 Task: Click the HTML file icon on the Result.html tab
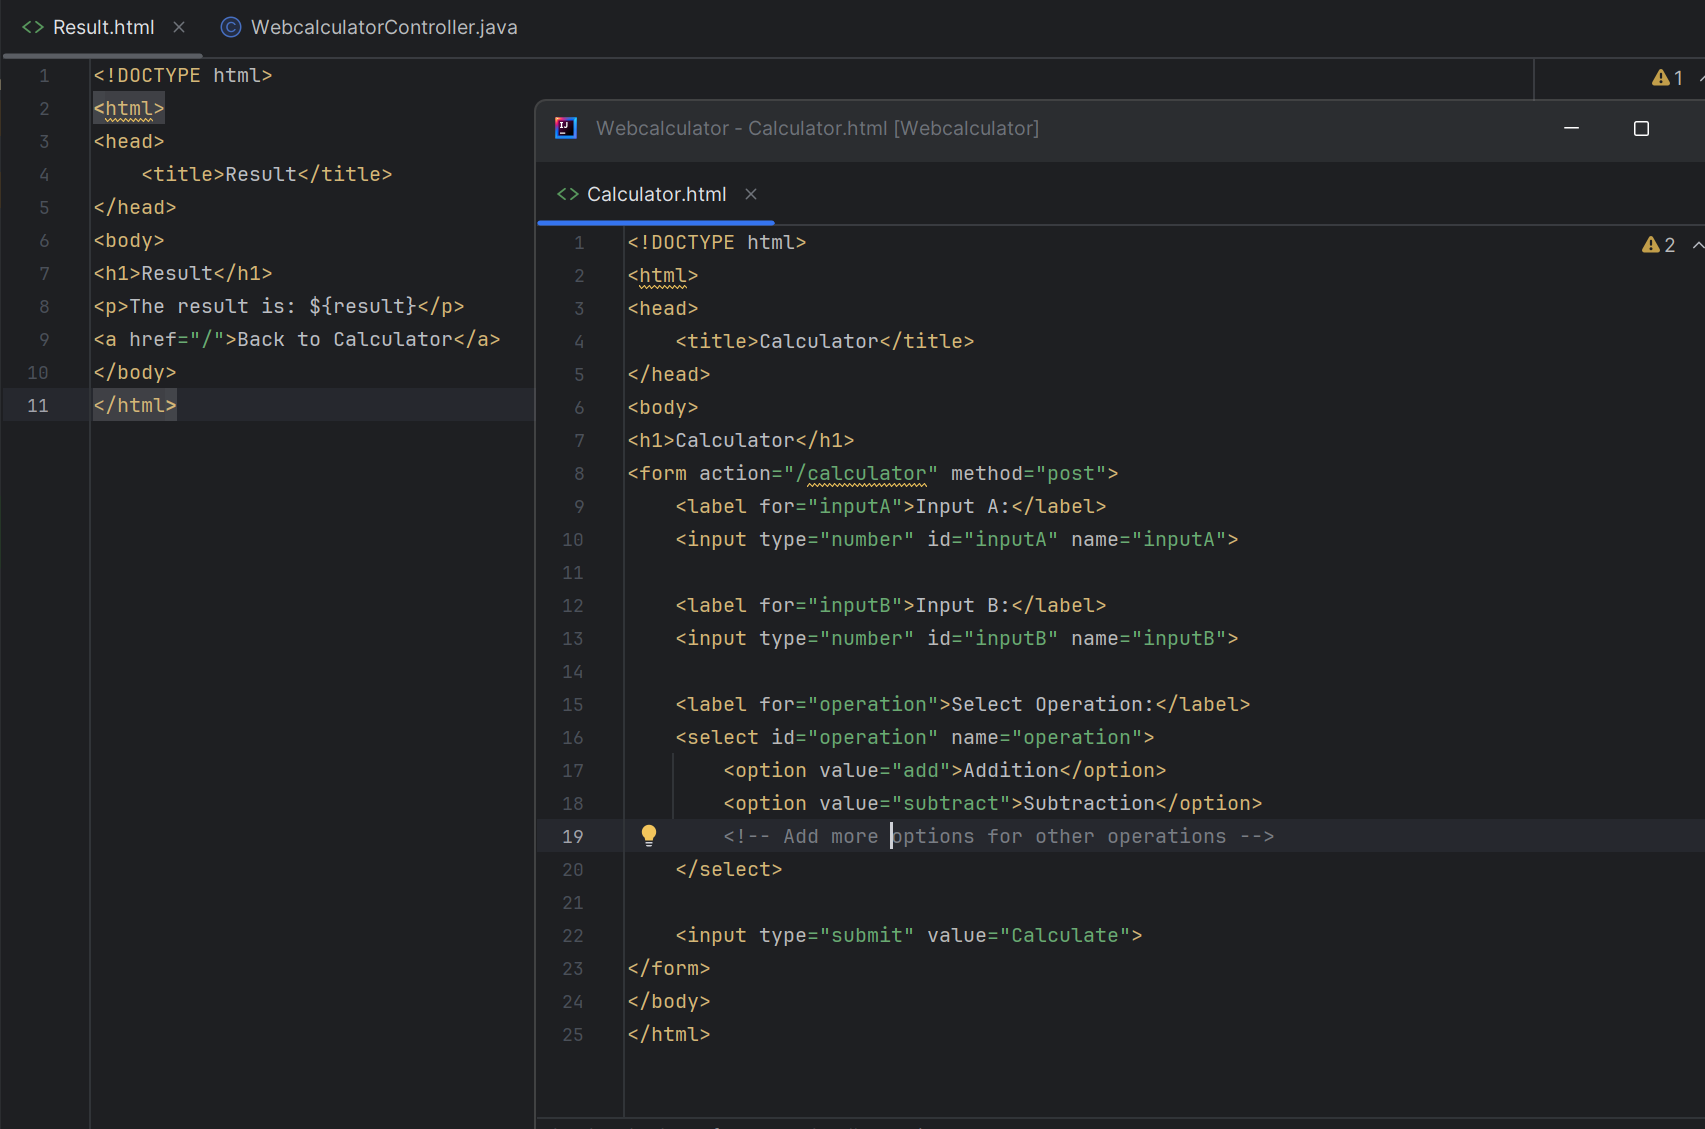tap(32, 27)
